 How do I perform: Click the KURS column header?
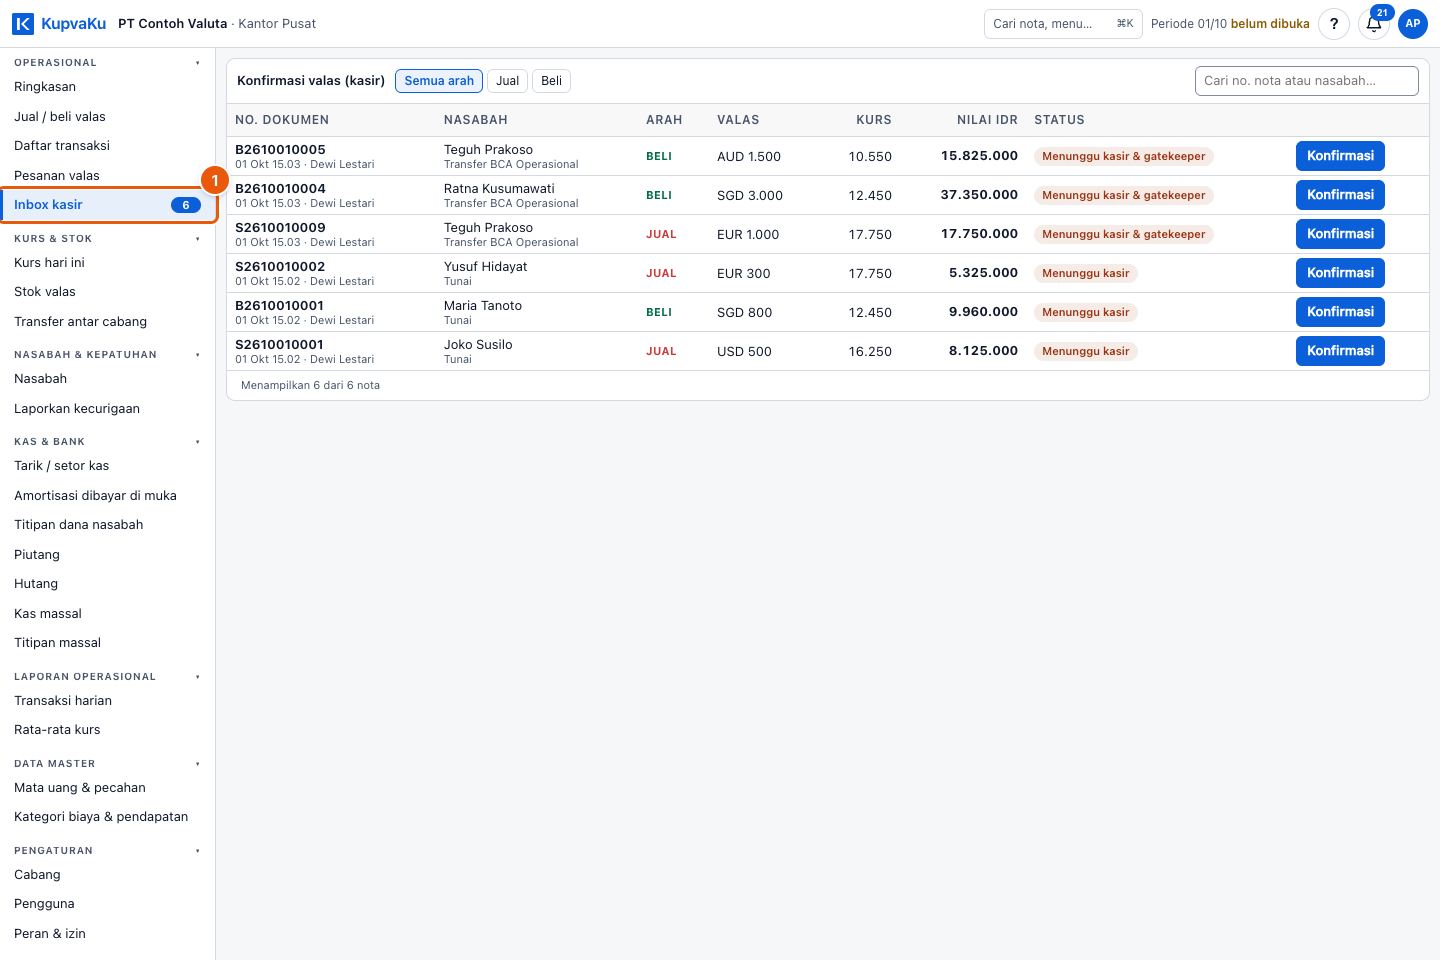tap(874, 120)
